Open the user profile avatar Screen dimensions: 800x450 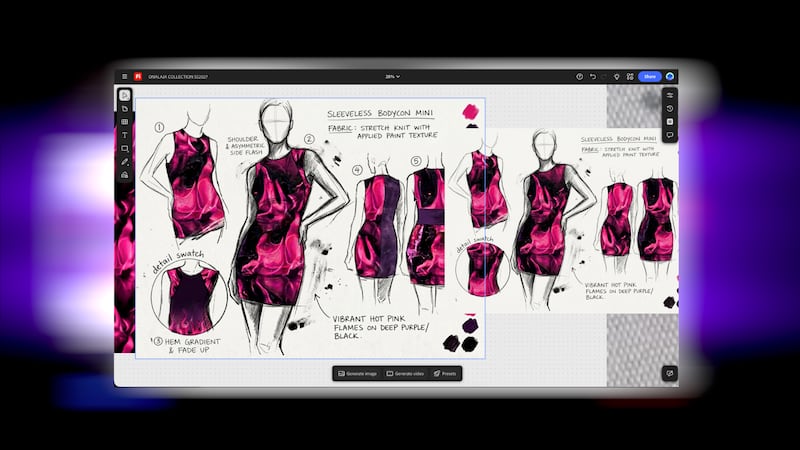click(670, 77)
